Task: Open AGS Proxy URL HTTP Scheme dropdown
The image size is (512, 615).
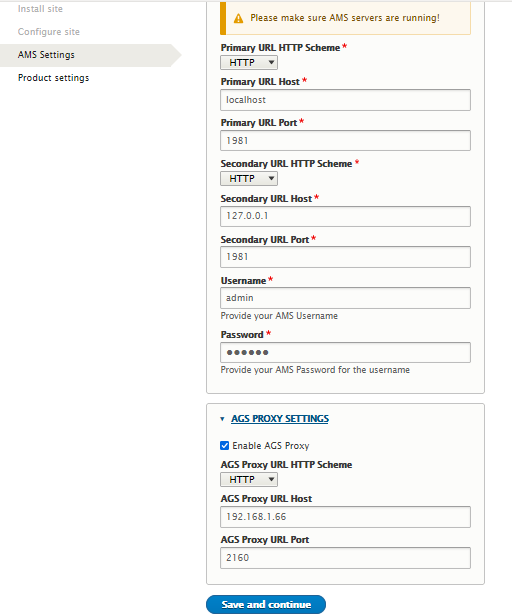Action: click(x=249, y=480)
